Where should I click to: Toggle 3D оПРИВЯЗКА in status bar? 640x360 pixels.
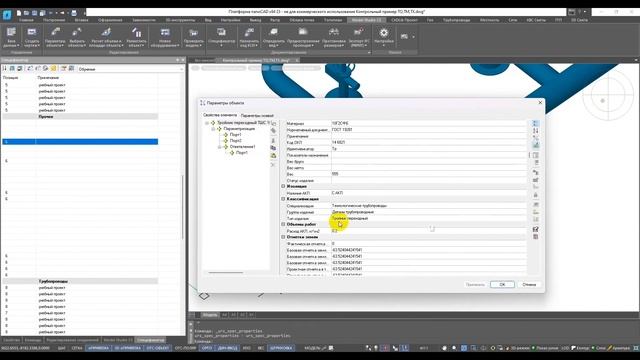(x=127, y=348)
